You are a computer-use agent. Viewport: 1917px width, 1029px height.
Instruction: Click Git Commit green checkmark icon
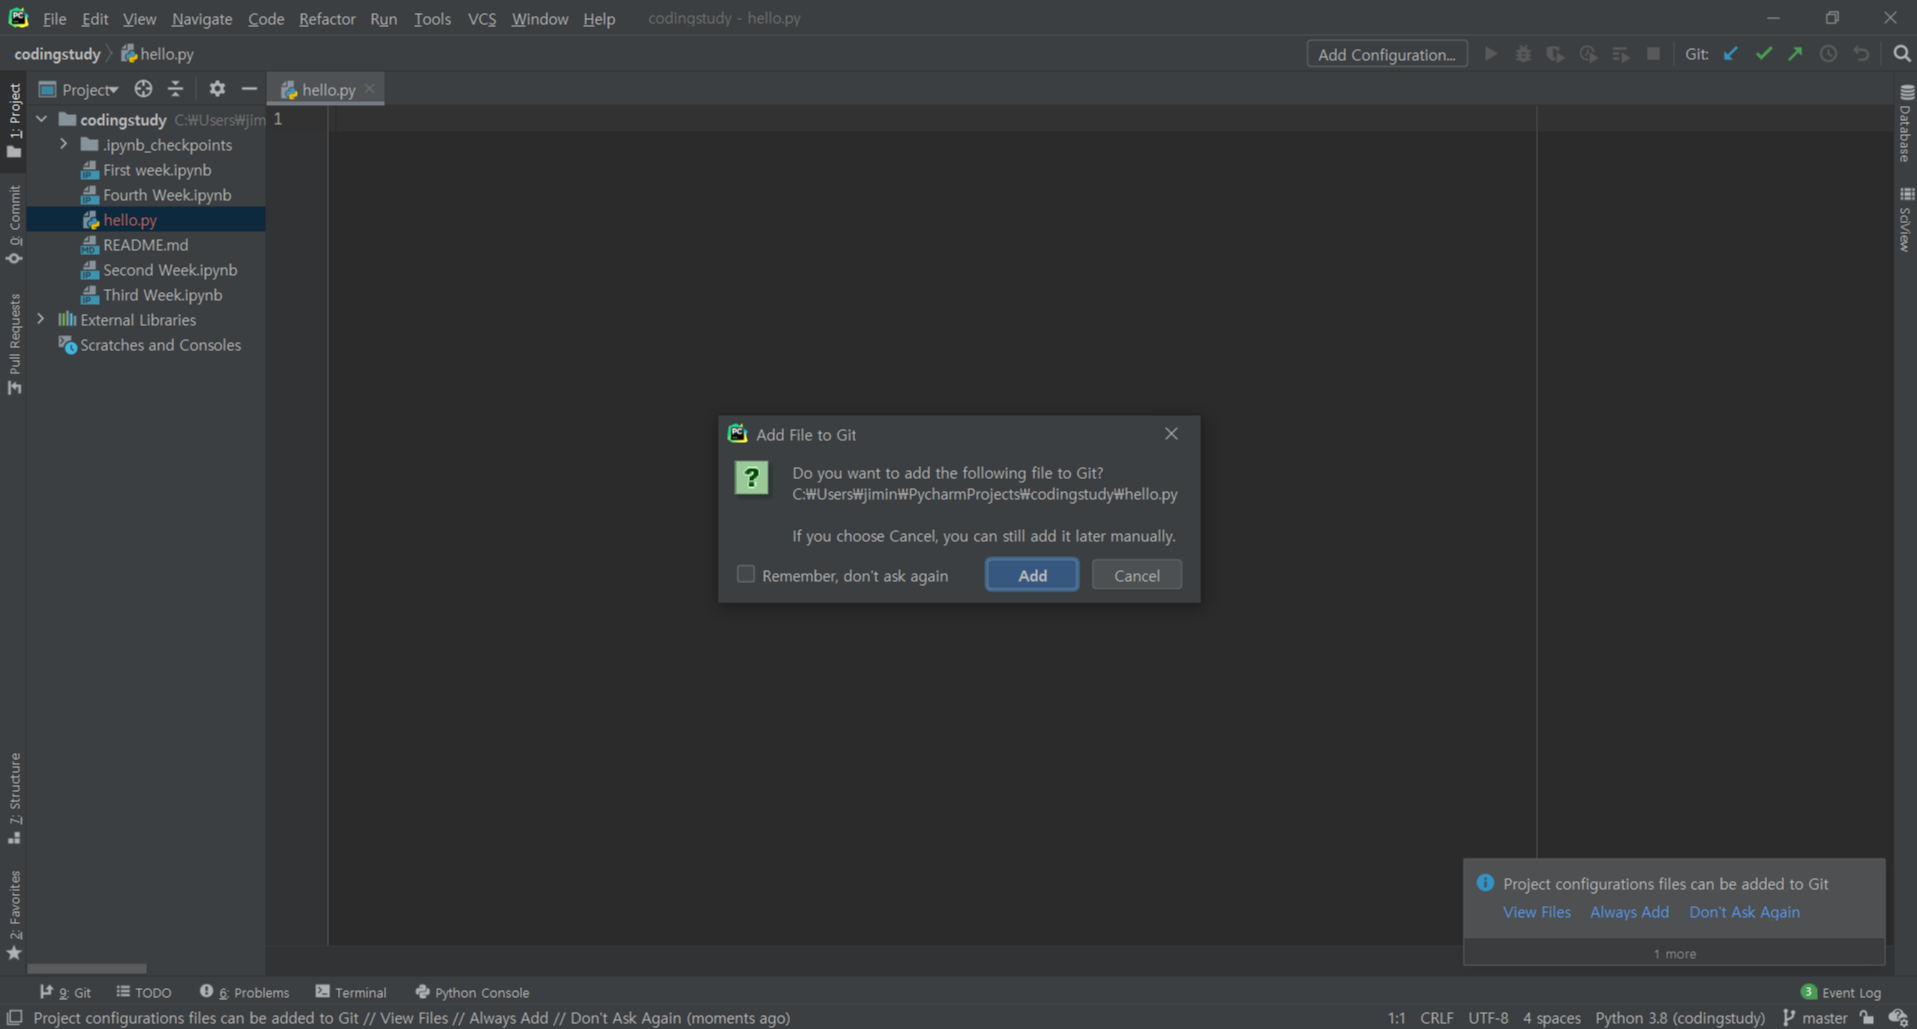click(x=1764, y=54)
